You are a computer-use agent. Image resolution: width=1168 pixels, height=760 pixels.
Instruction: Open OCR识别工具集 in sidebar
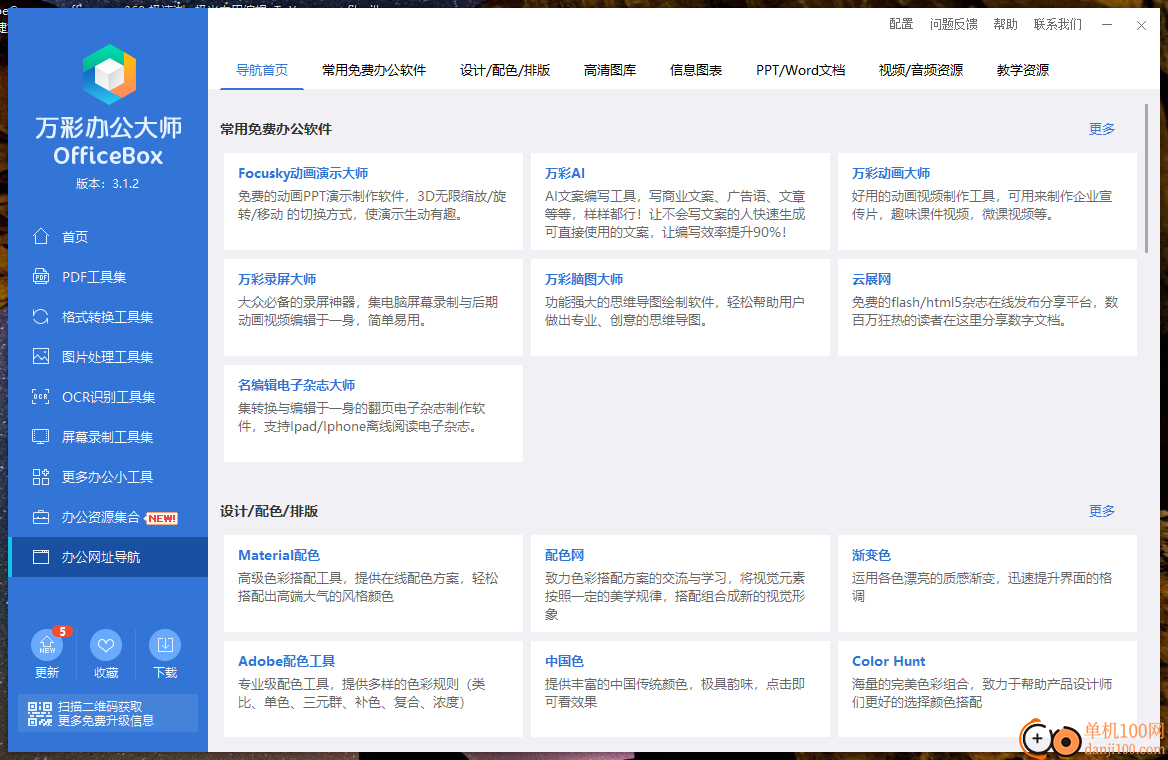tap(109, 396)
